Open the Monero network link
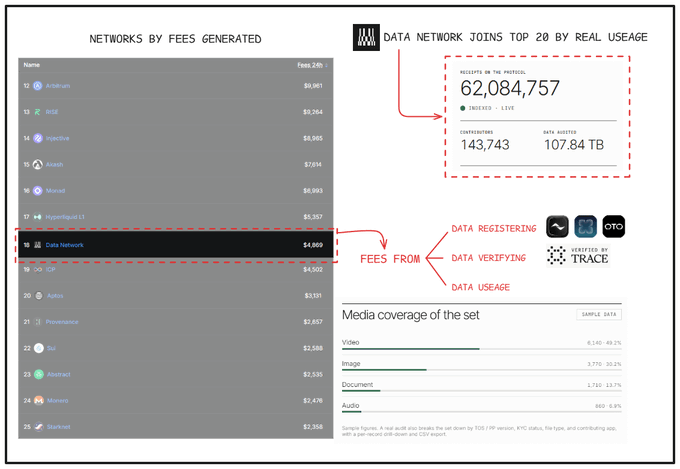680x469 pixels. [58, 400]
